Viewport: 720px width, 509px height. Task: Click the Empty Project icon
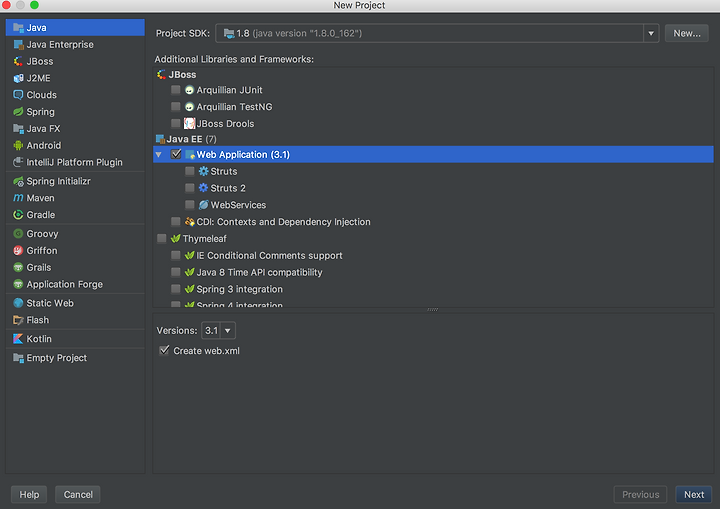[18, 358]
